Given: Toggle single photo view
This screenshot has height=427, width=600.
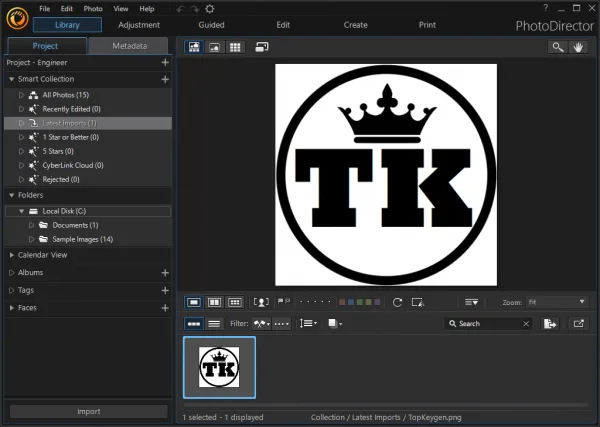Looking at the screenshot, I should [194, 302].
